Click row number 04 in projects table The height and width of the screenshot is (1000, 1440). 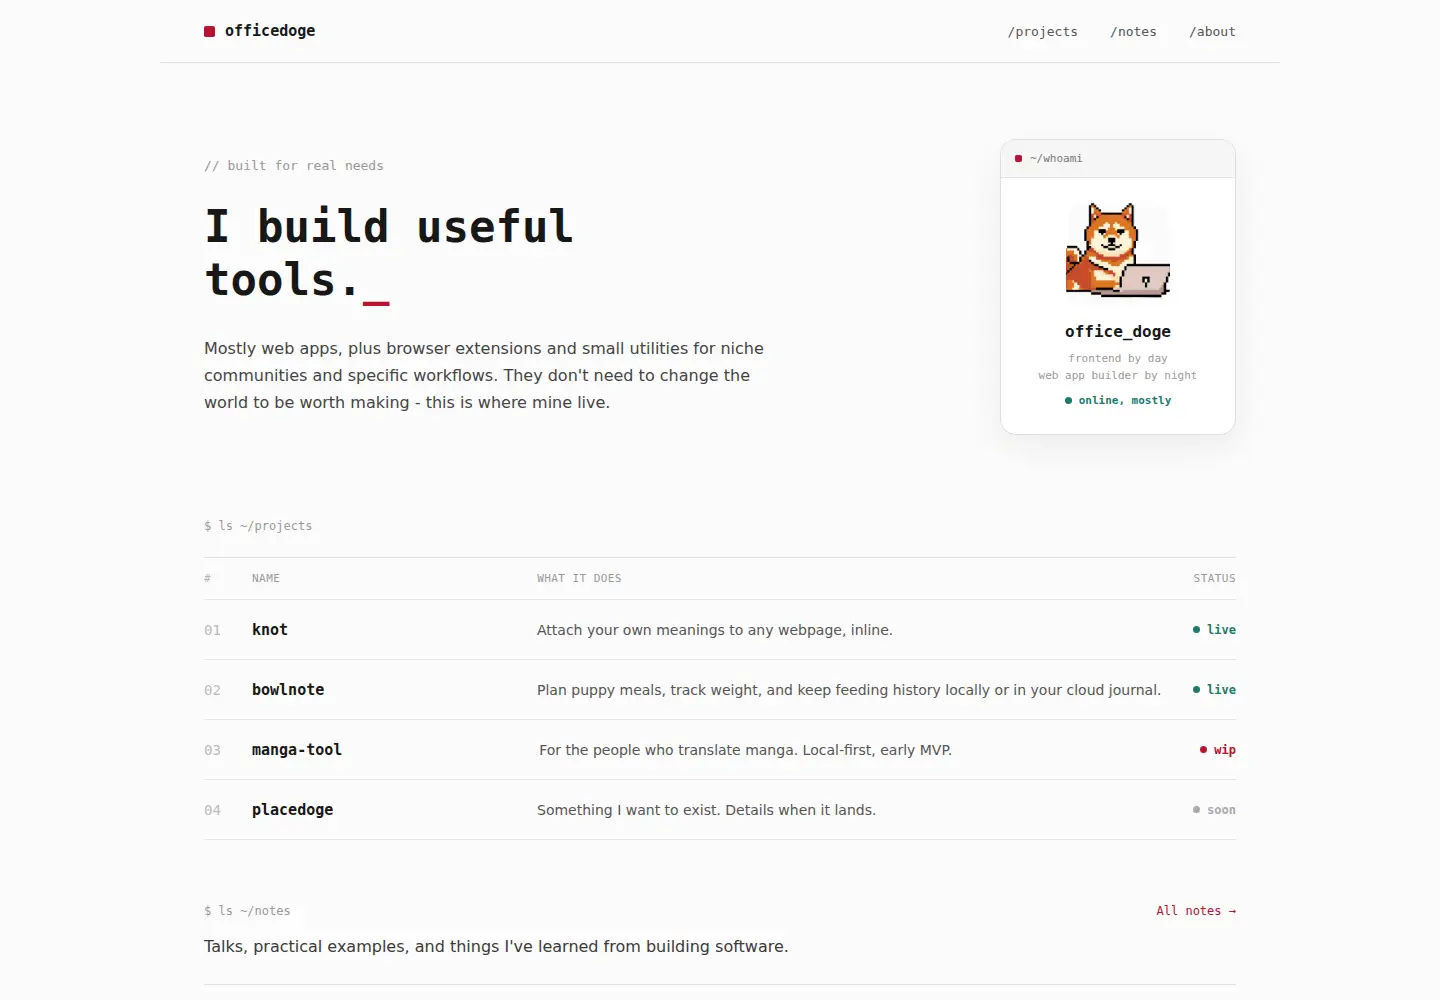coord(212,810)
